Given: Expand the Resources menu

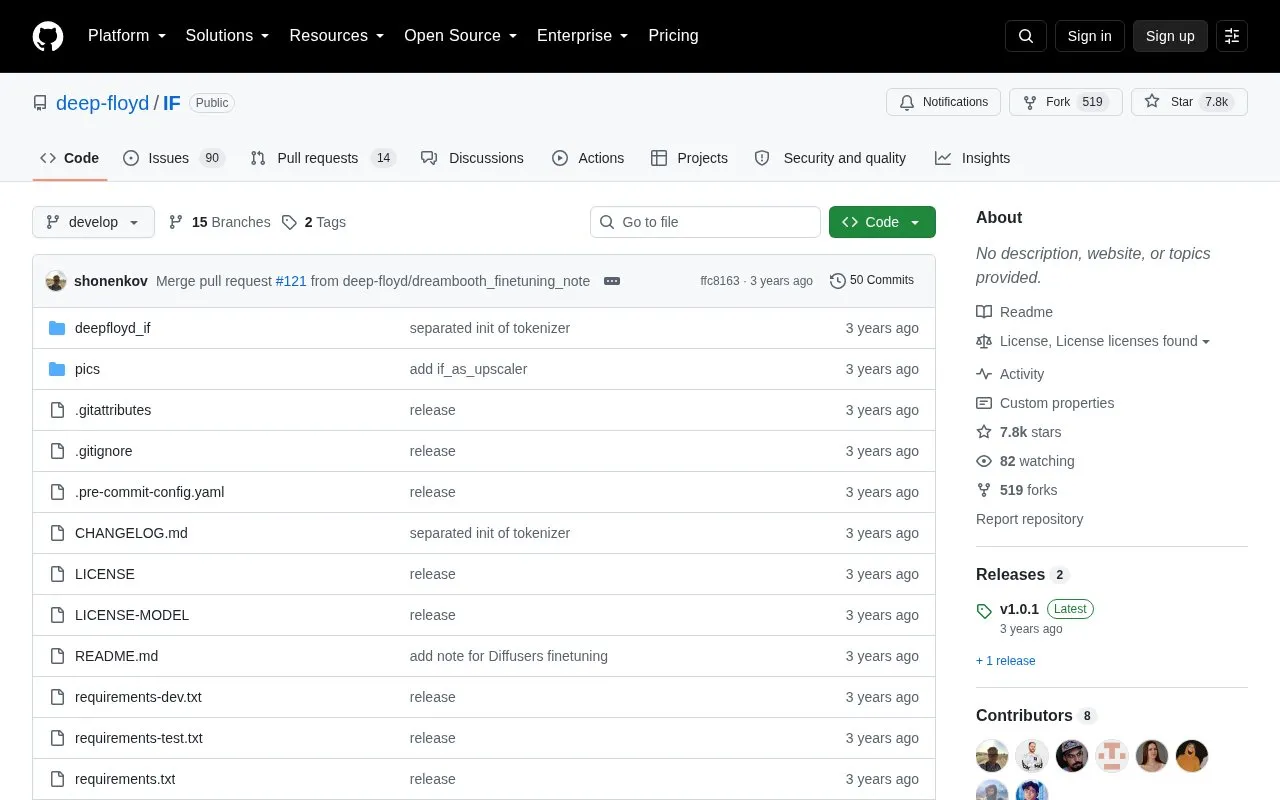Looking at the screenshot, I should pos(337,36).
